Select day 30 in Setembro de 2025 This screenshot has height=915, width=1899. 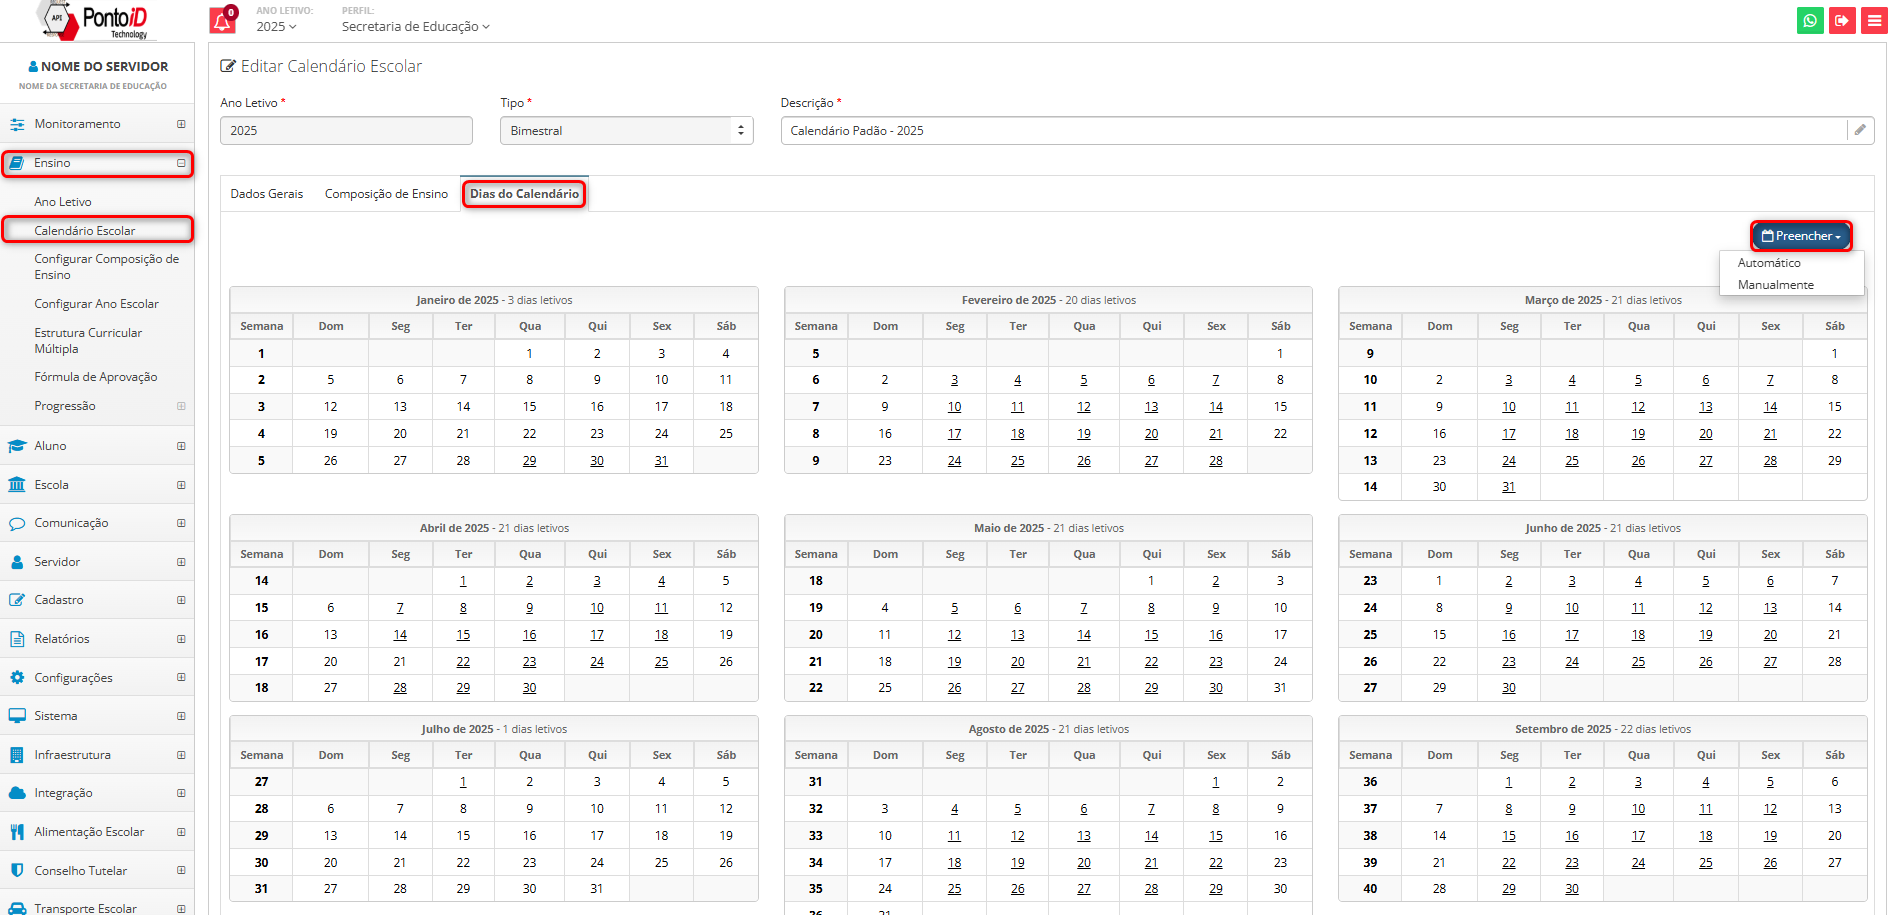1572,889
